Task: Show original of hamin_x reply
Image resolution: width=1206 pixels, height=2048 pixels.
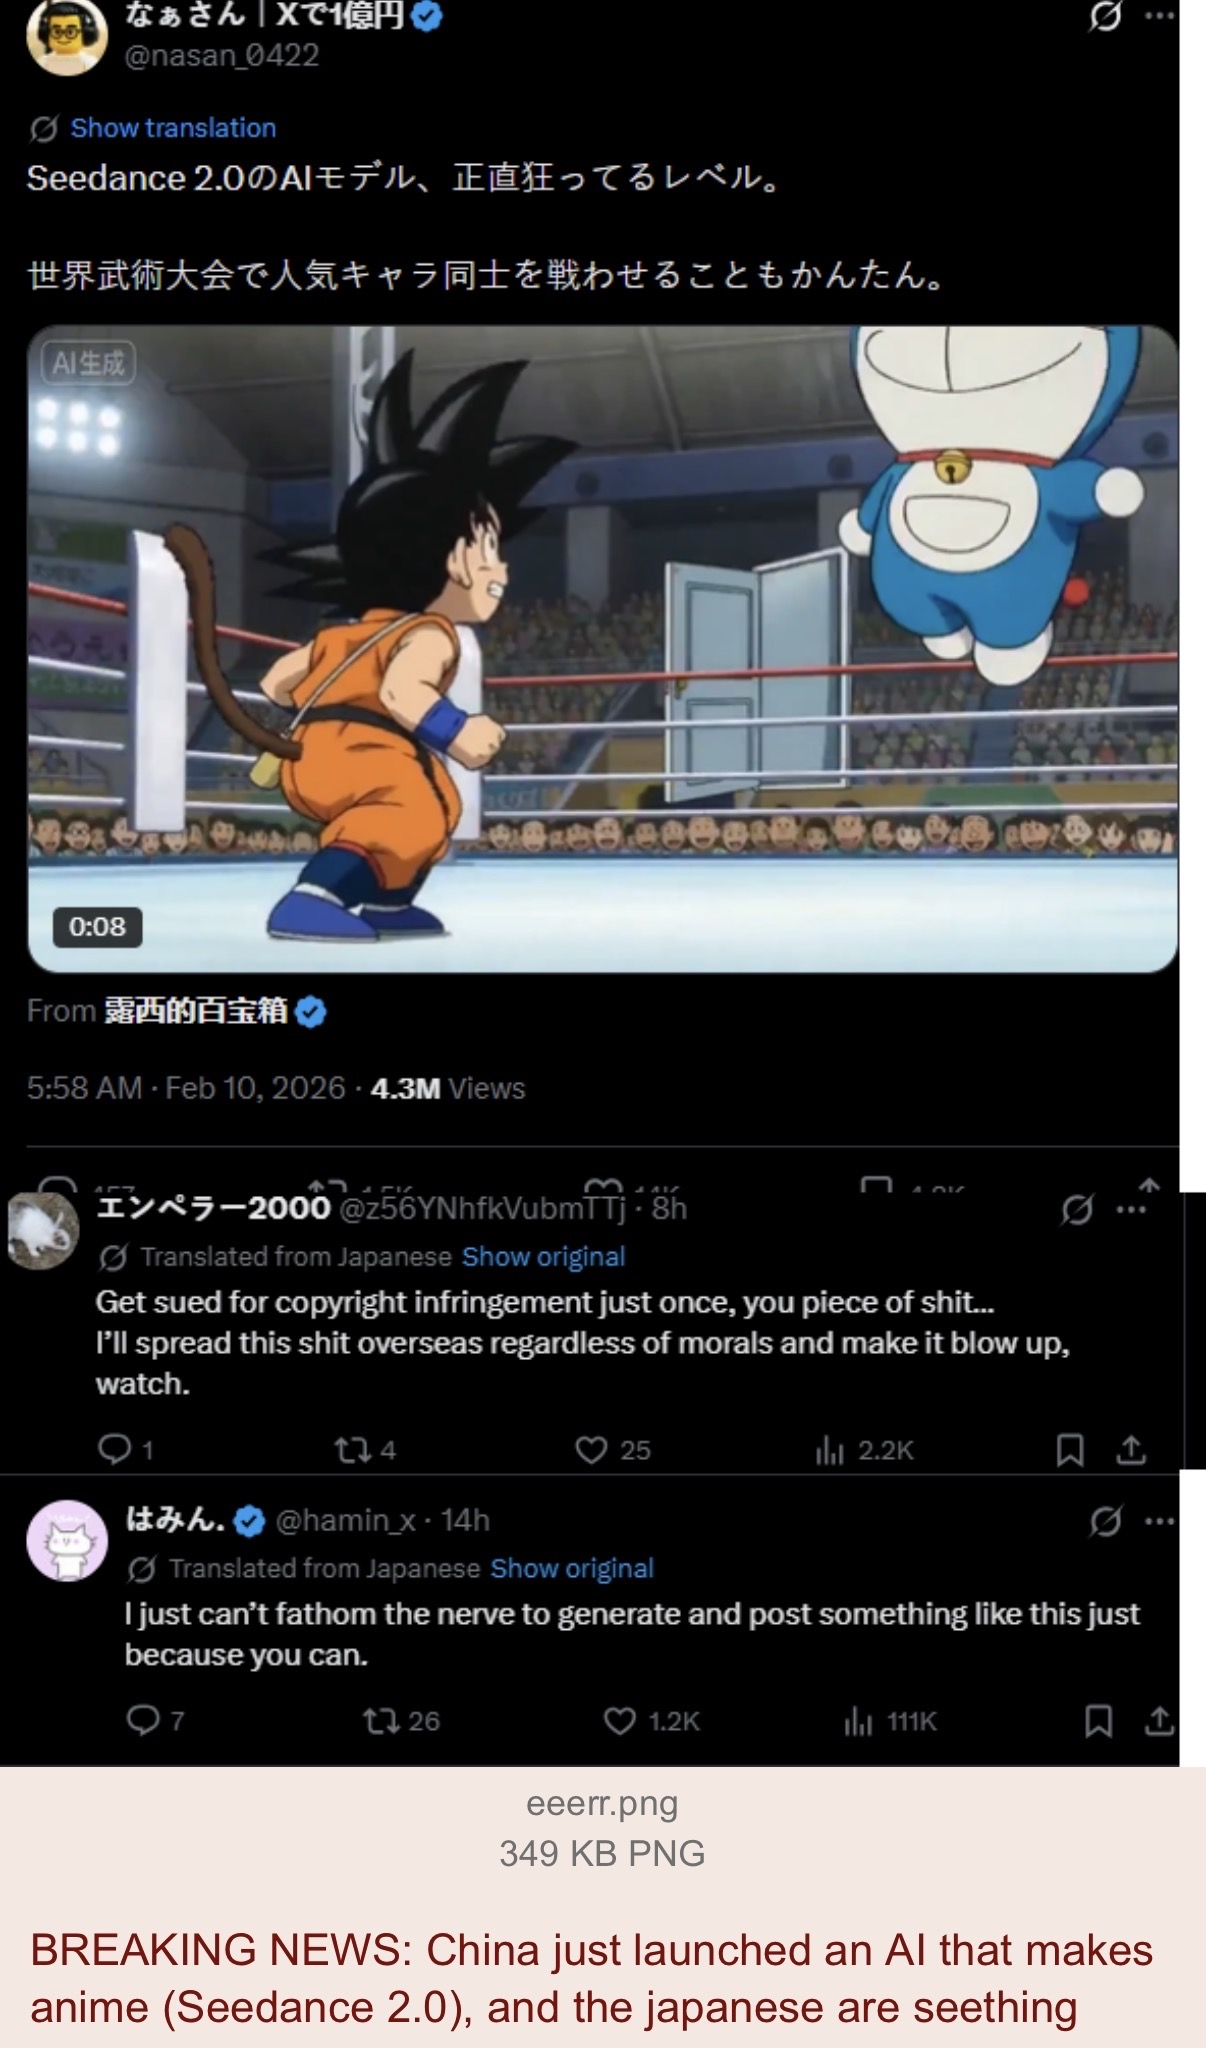Action: [x=572, y=1568]
